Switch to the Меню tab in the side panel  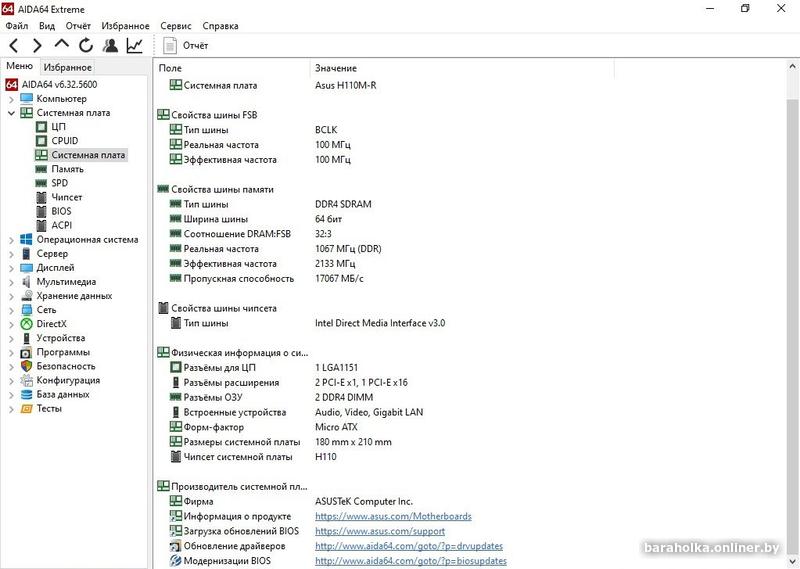pyautogui.click(x=19, y=66)
